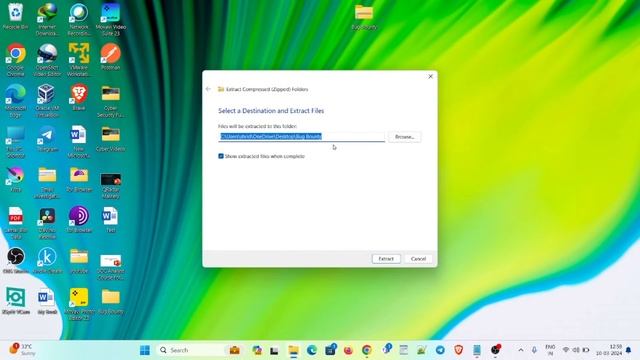Click the Extract button in the dialog
This screenshot has height=360, width=640.
[386, 259]
